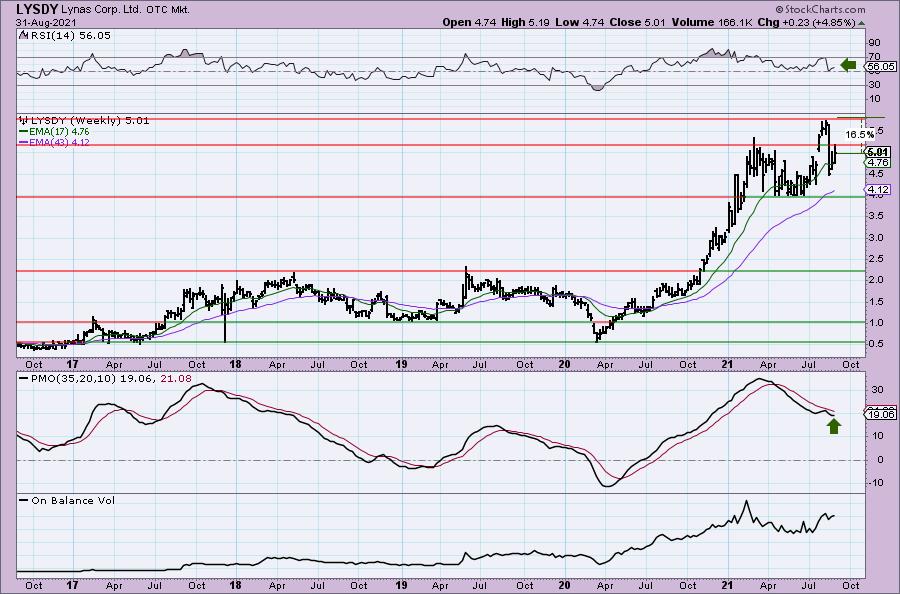Click the 70 level on the RSI axis
The height and width of the screenshot is (594, 900).
pos(875,56)
